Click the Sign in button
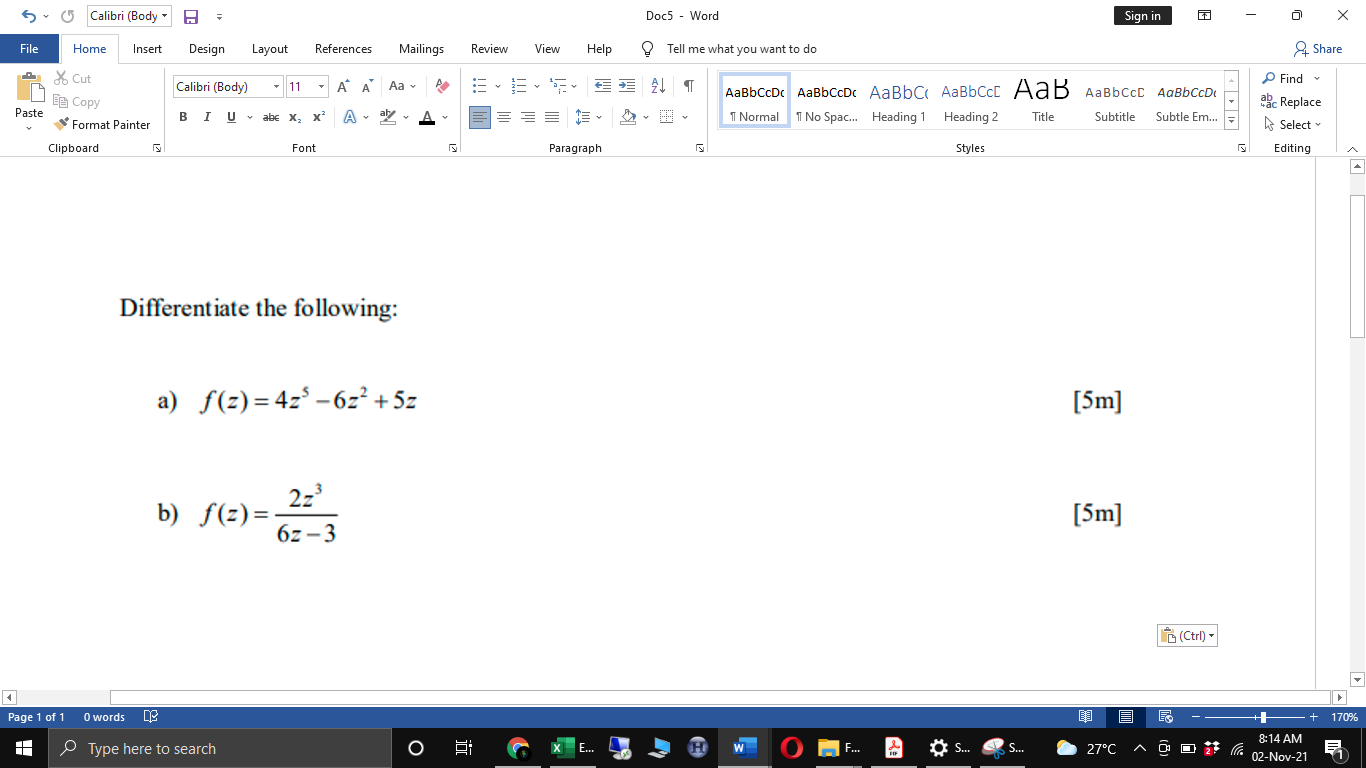 click(1142, 16)
